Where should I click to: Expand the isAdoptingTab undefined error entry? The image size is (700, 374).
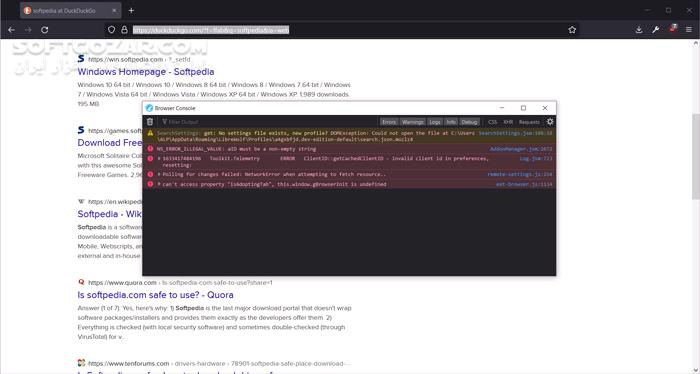[159, 184]
